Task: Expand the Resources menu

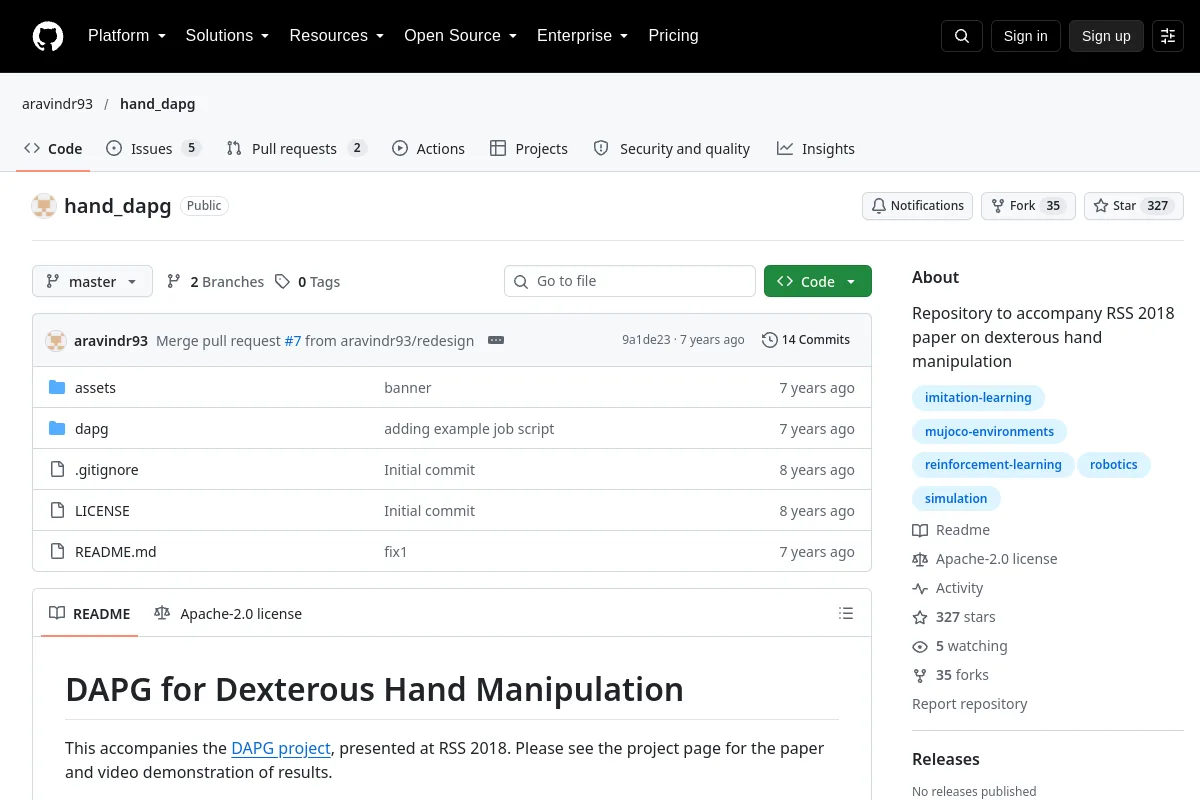Action: point(337,36)
